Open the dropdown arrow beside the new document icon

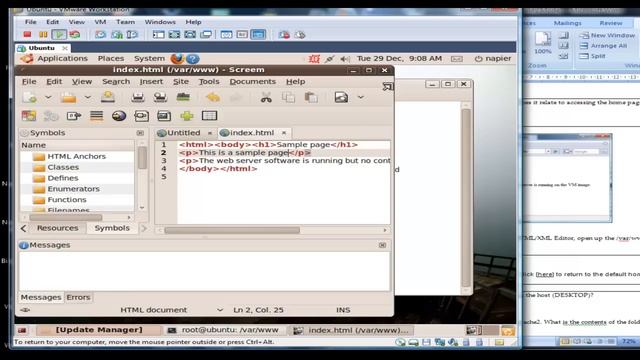(48, 97)
